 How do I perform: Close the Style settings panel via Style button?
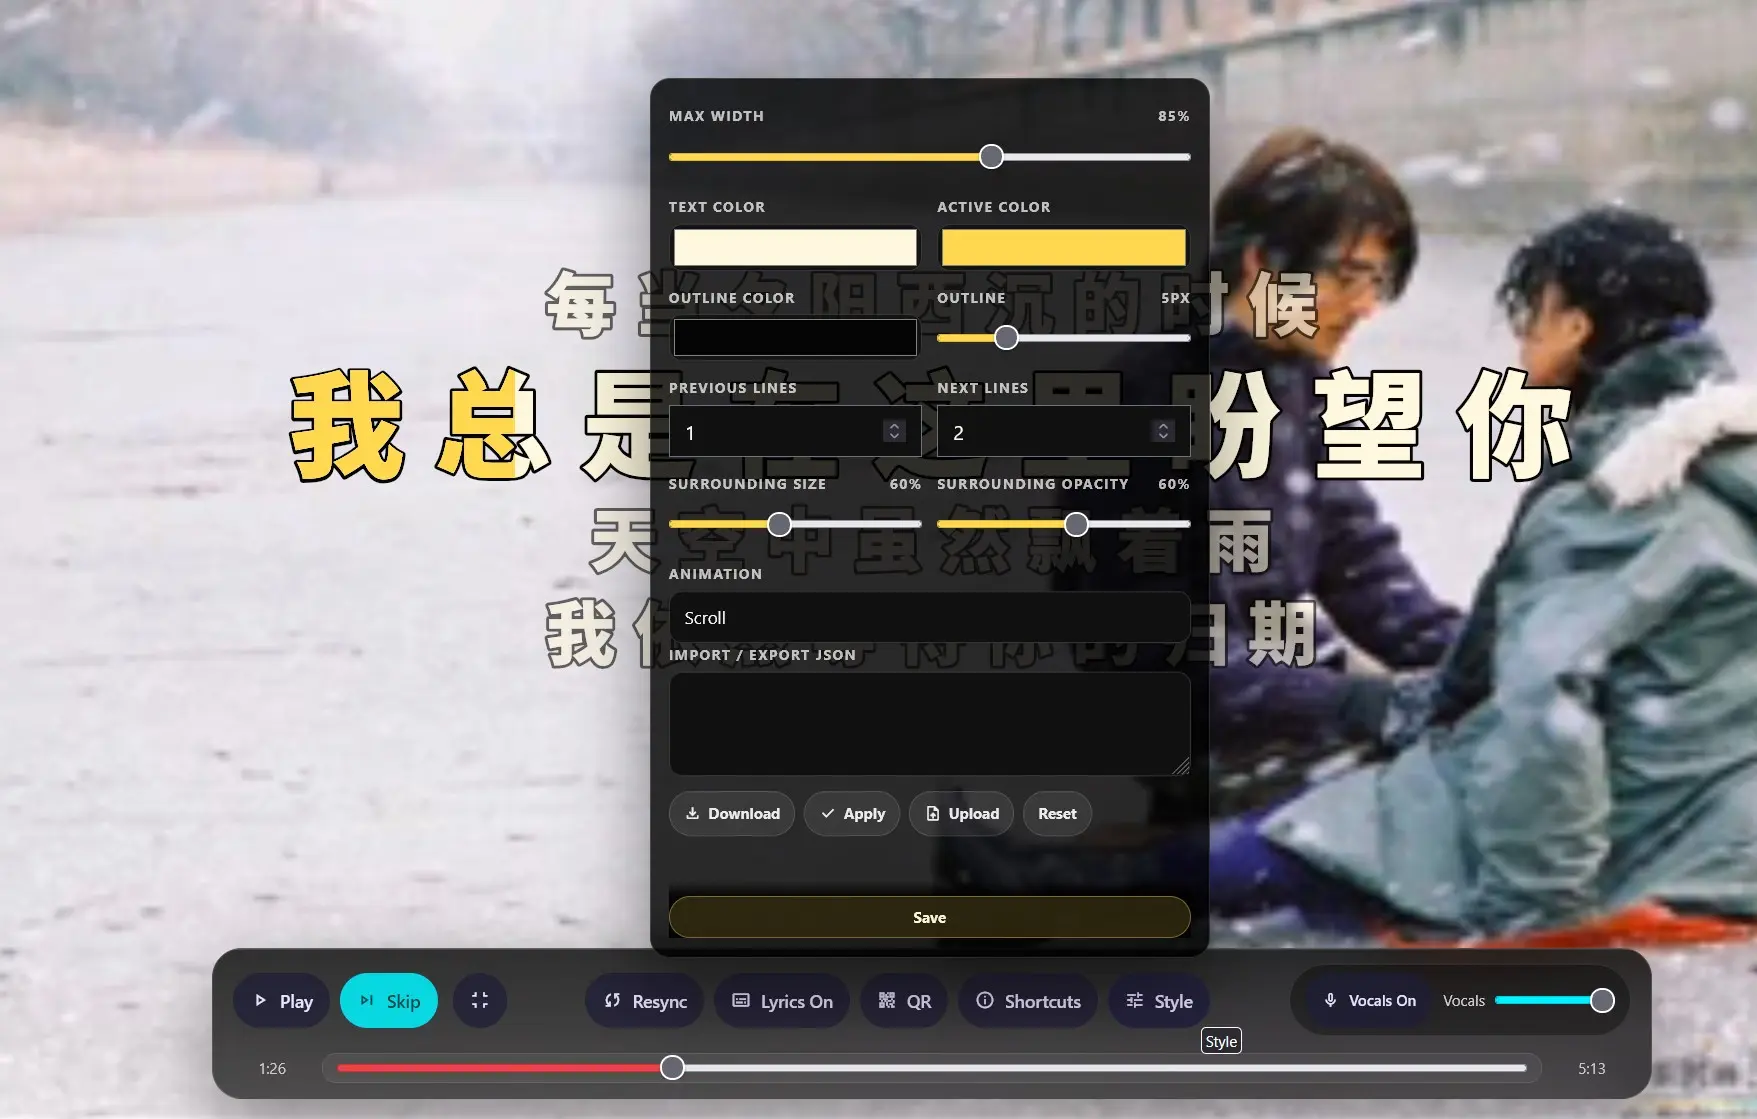[1159, 1001]
